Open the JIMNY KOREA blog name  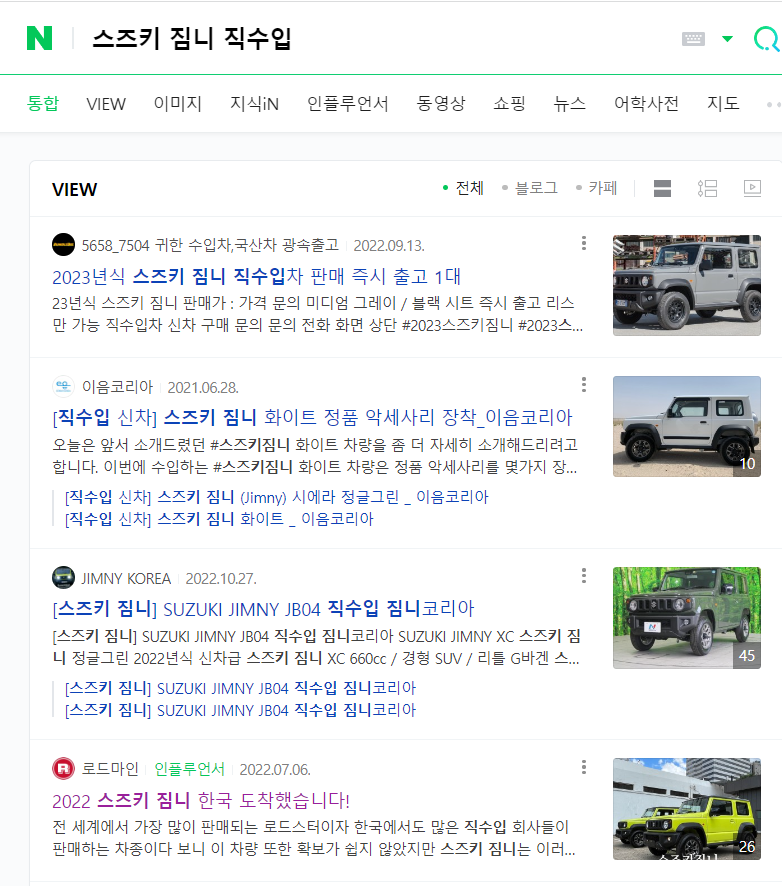pos(126,579)
